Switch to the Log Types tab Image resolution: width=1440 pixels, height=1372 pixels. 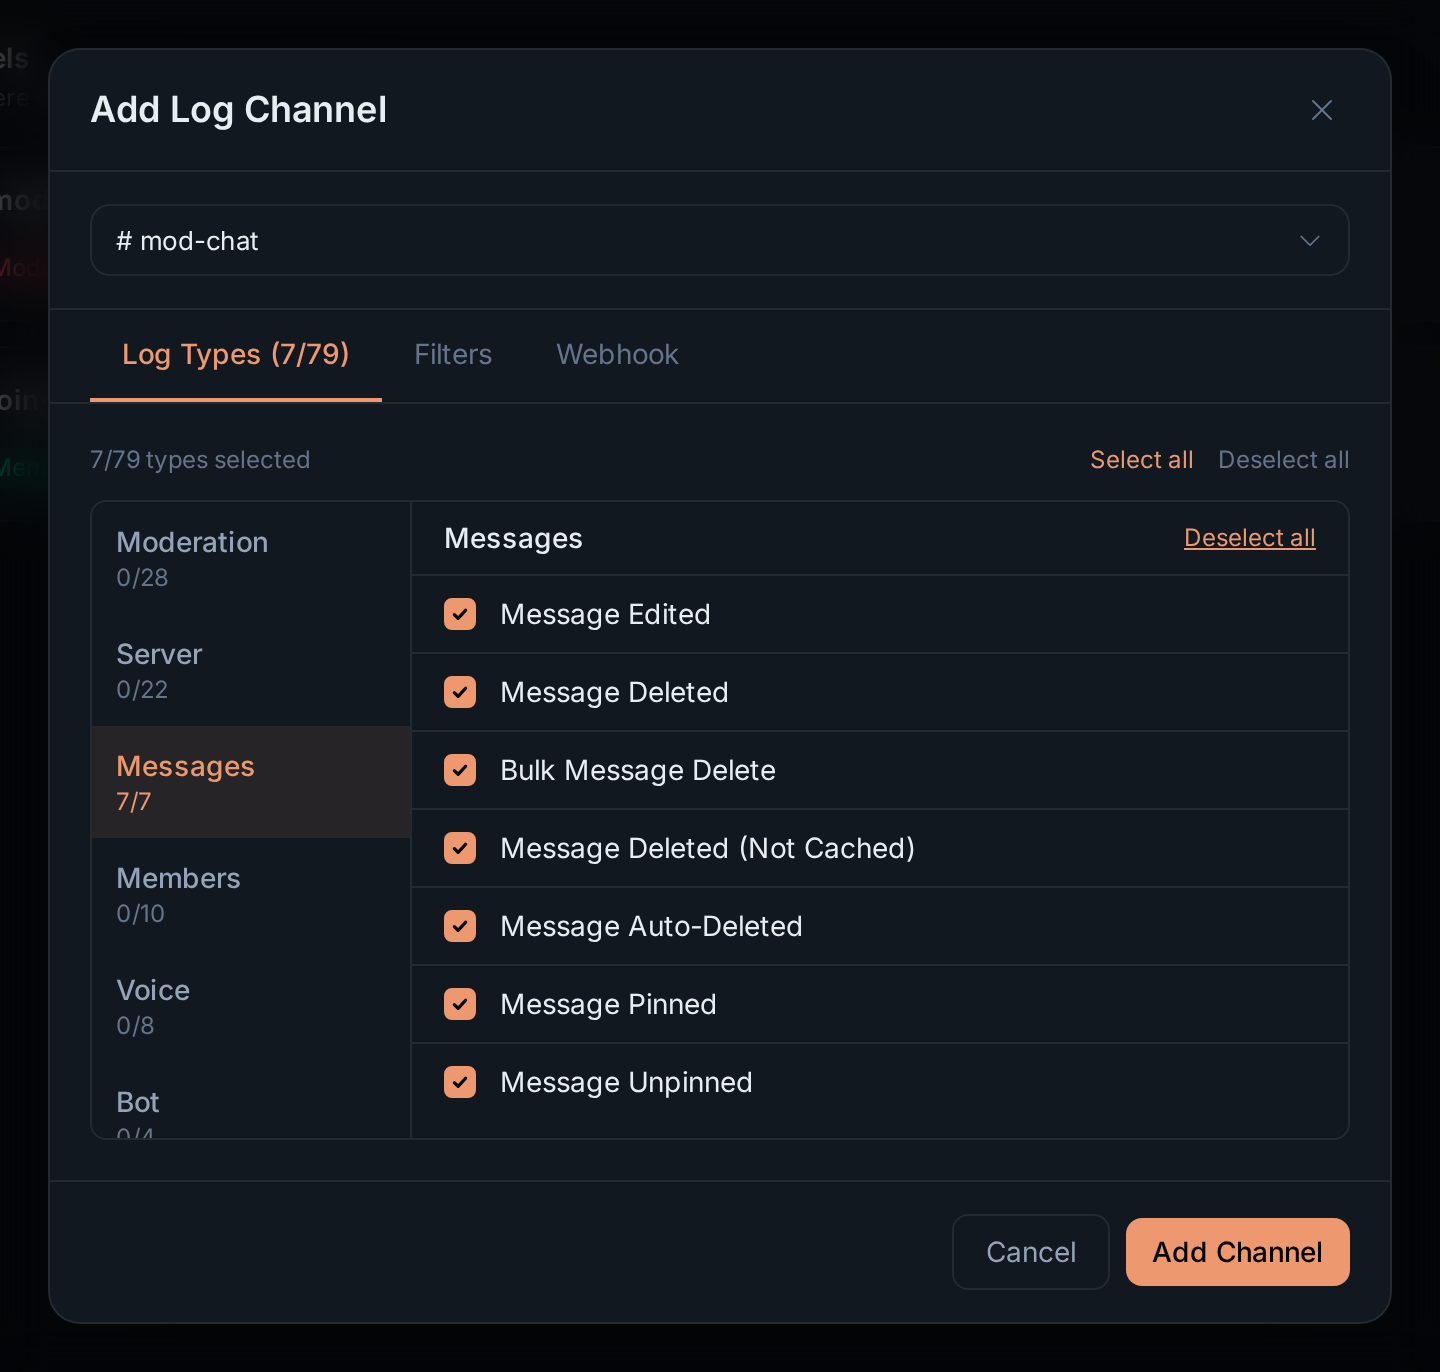tap(236, 355)
